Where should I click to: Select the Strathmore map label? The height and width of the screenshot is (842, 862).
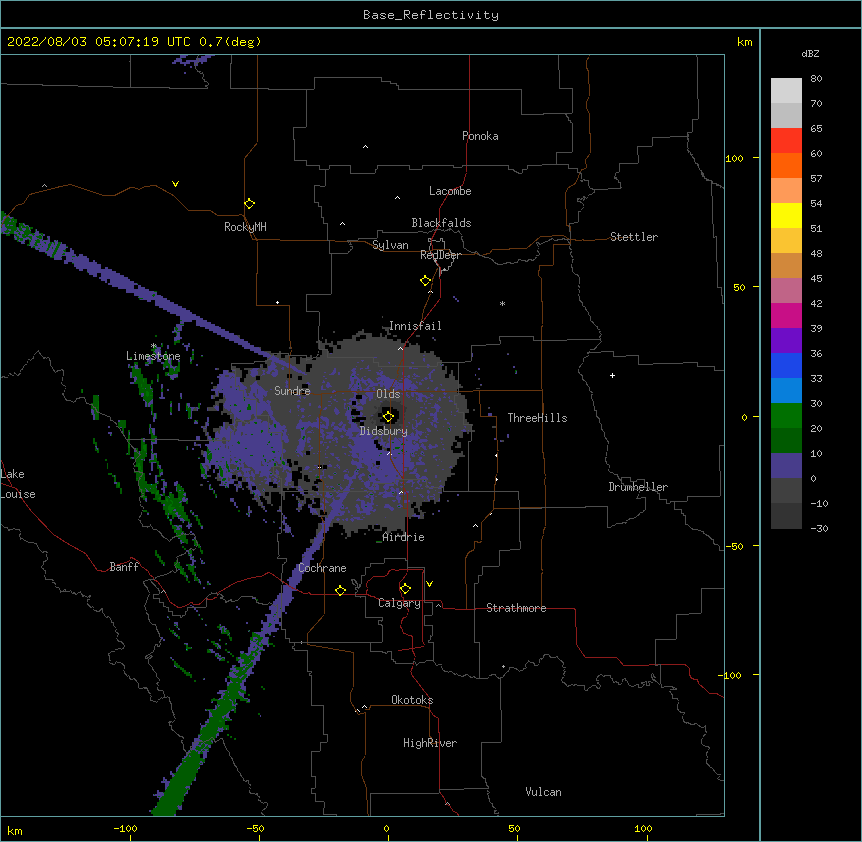516,608
